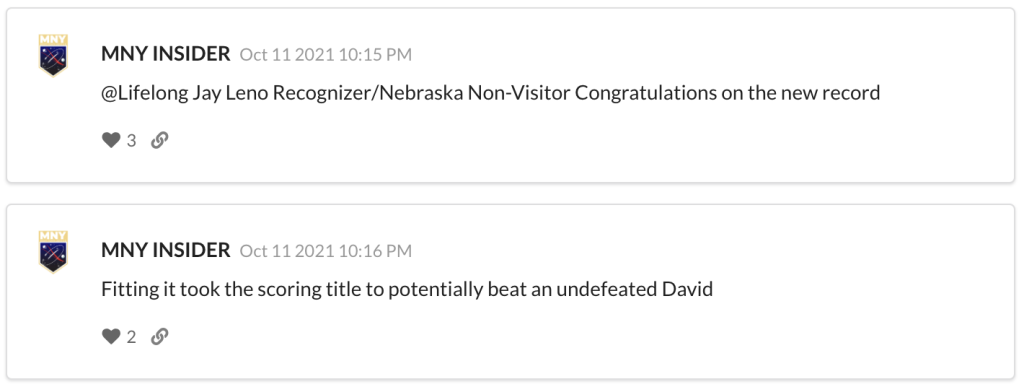Click the 'Congratulations on the new record' text
This screenshot has width=1024, height=387.
728,93
